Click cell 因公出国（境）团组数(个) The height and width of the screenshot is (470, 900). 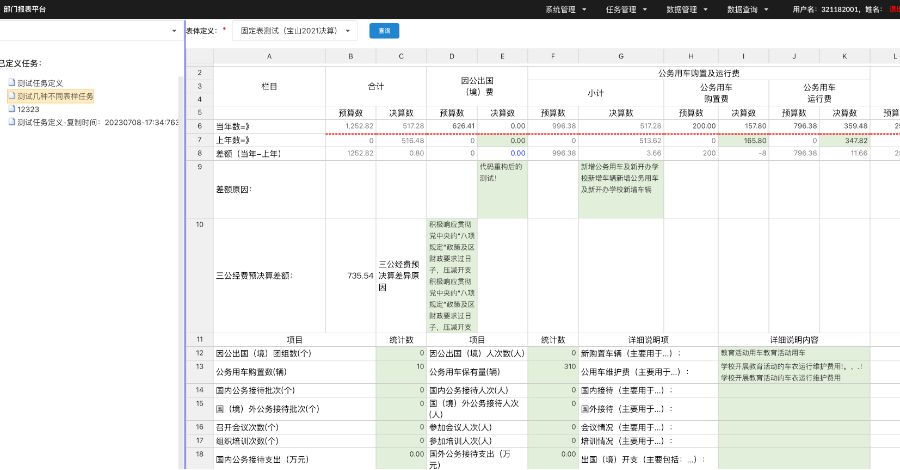[294, 354]
